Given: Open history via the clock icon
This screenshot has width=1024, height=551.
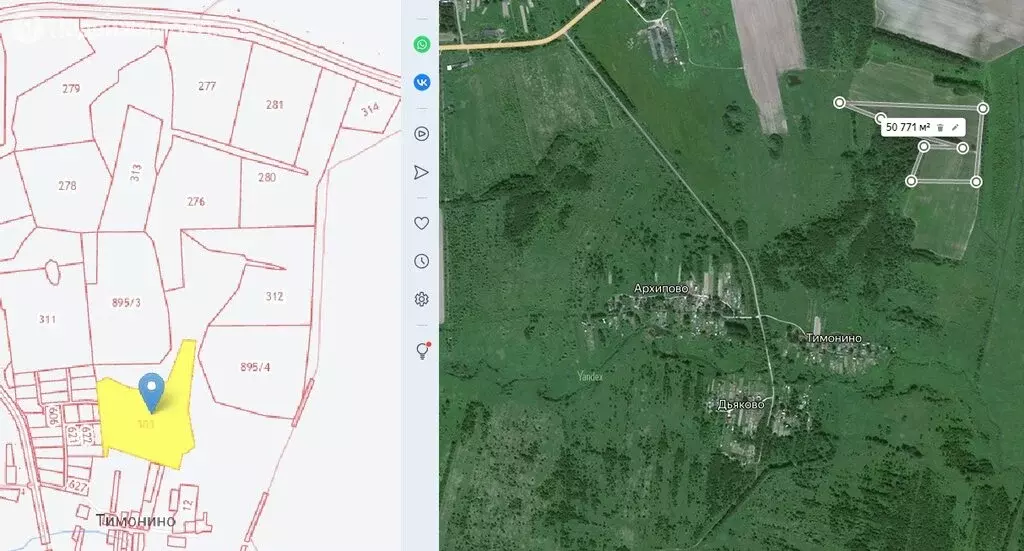Looking at the screenshot, I should point(422,261).
